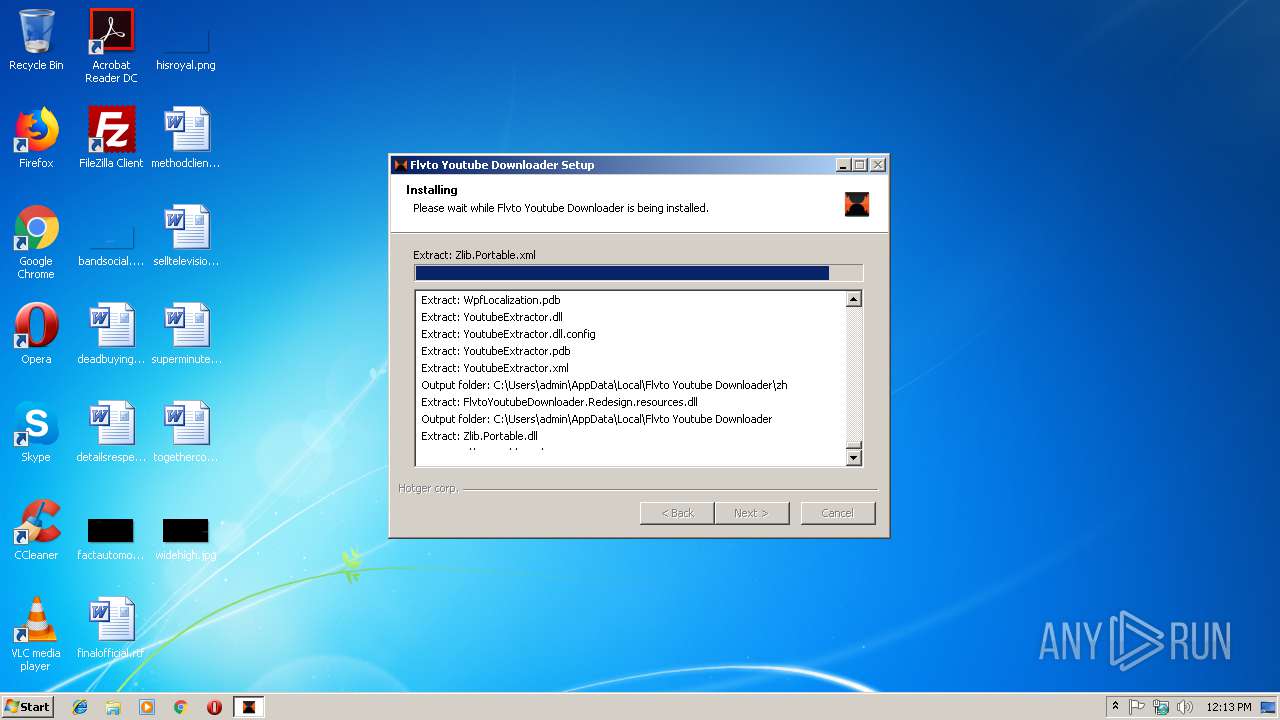Select the Output folder line ending in \zh
This screenshot has width=1280, height=720.
[x=604, y=385]
